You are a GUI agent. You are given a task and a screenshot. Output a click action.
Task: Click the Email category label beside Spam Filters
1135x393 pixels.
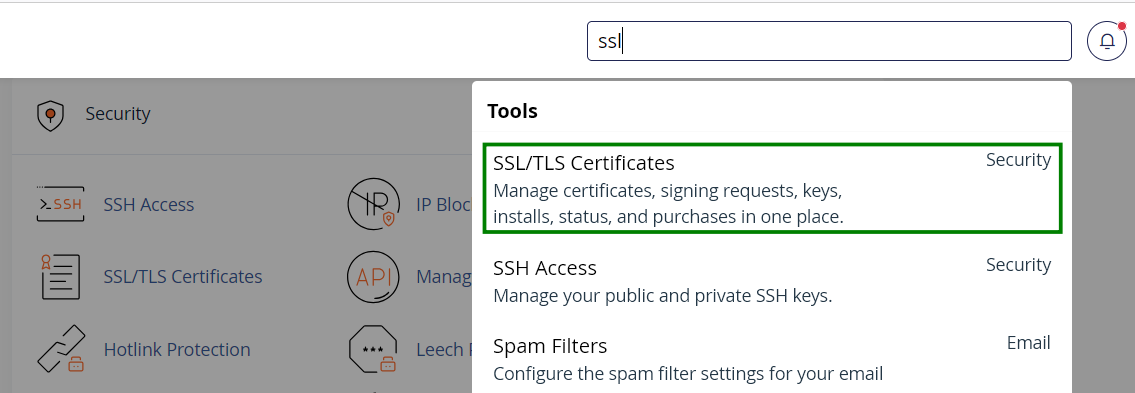pyautogui.click(x=1029, y=342)
